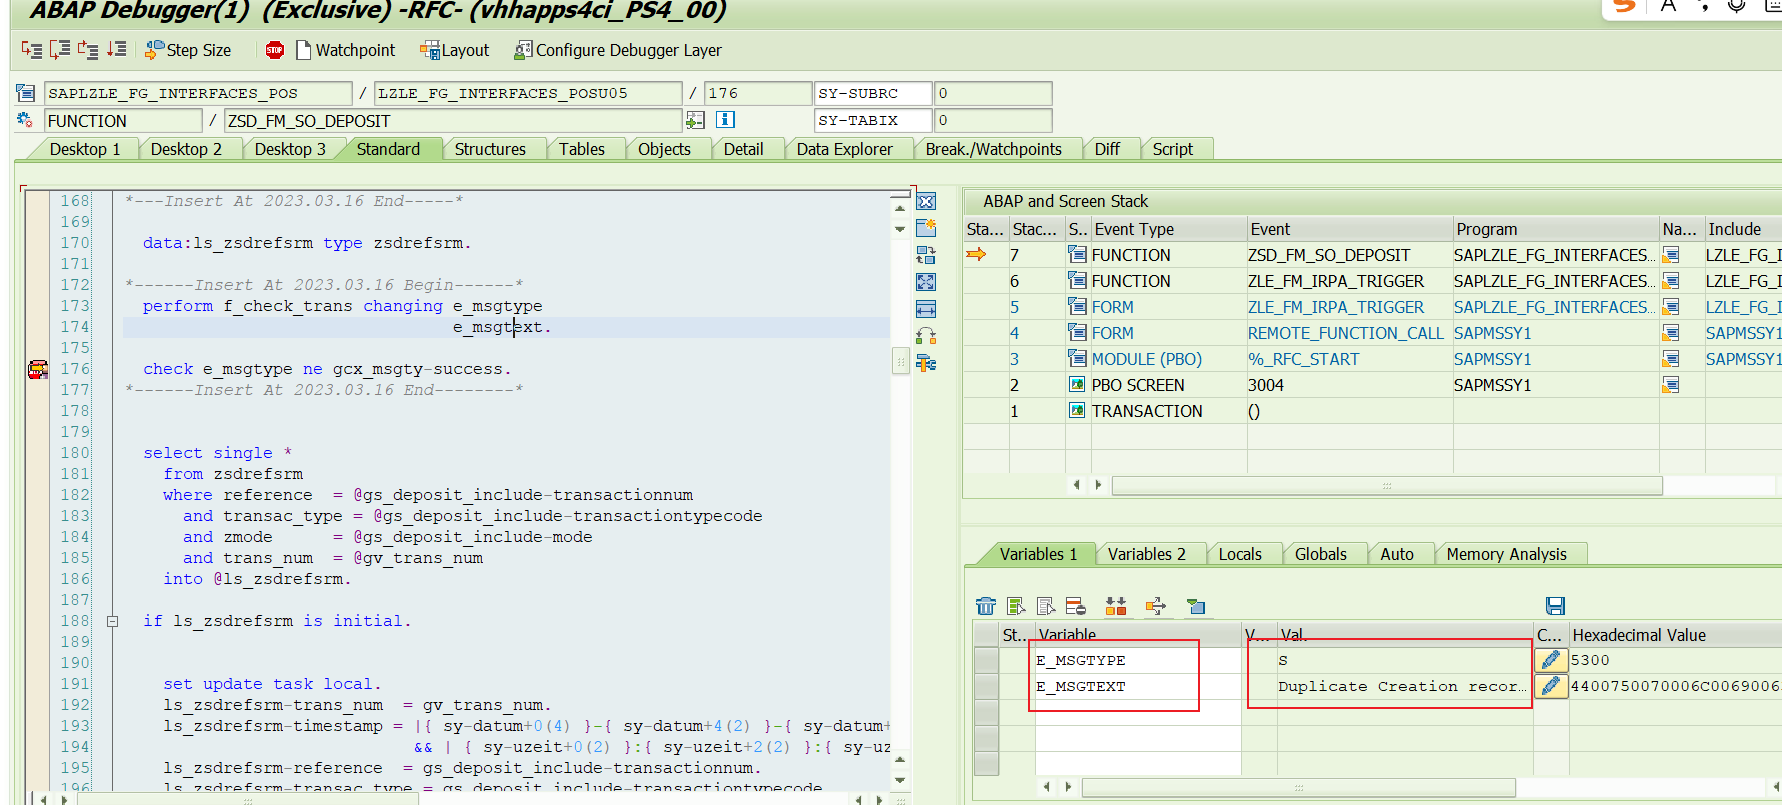This screenshot has width=1782, height=805.
Task: Click the Stop breakpoint icon in toolbar
Action: [x=274, y=50]
